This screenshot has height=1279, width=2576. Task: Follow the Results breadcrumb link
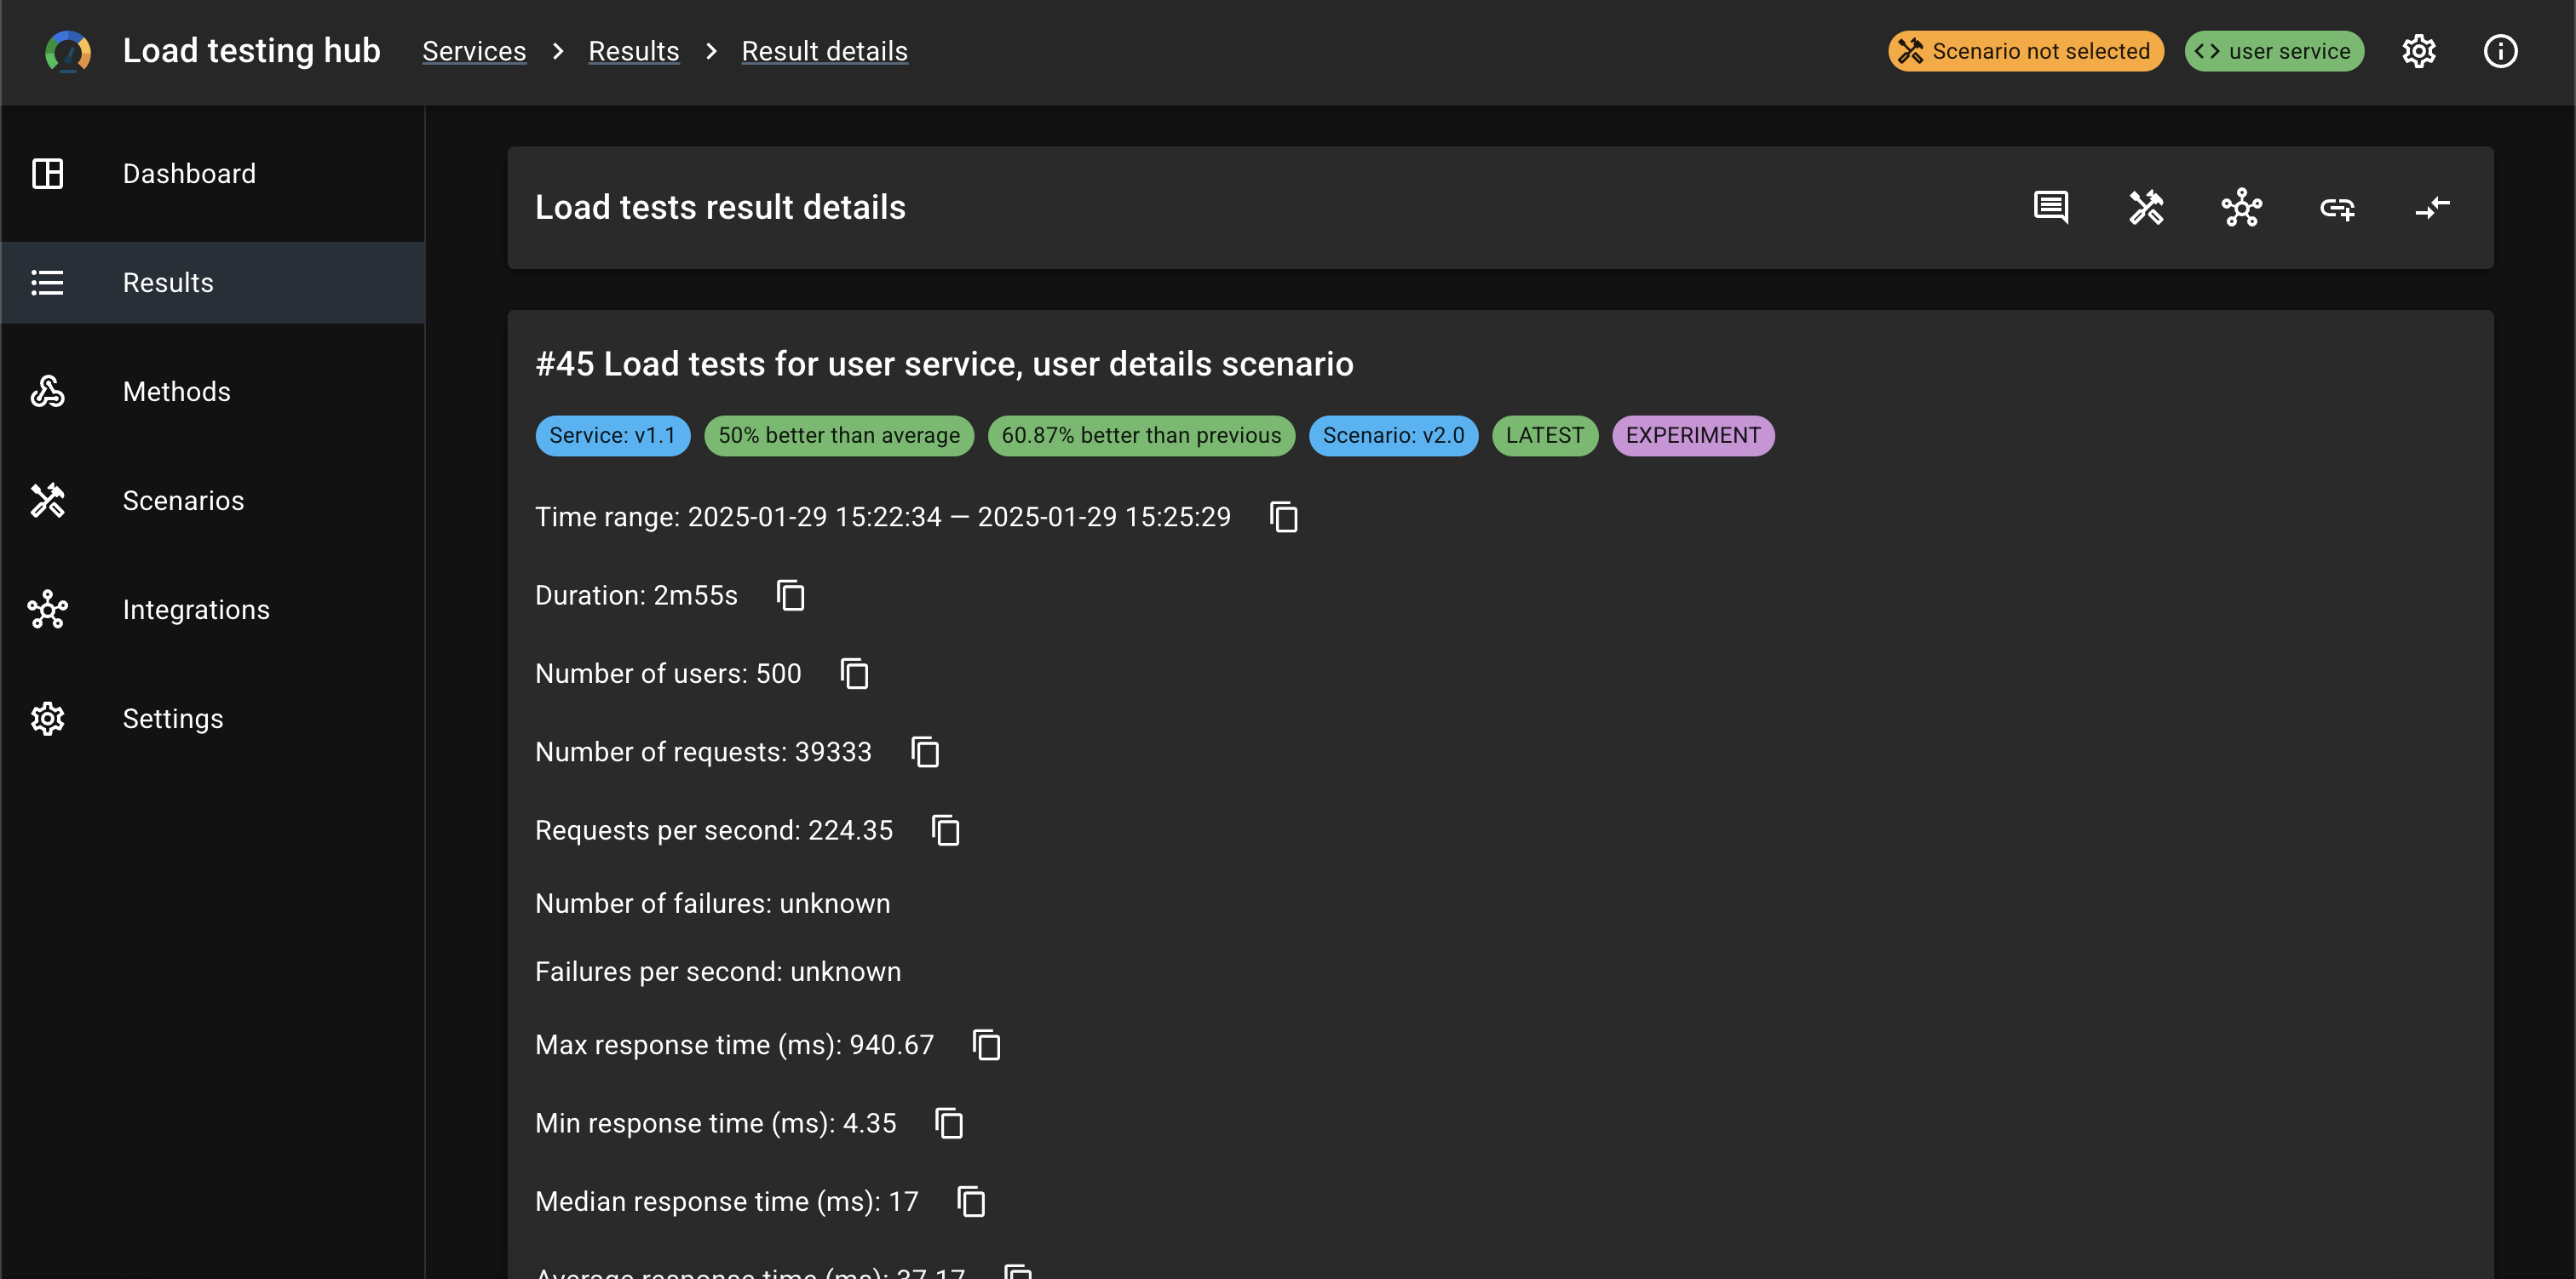pos(633,51)
